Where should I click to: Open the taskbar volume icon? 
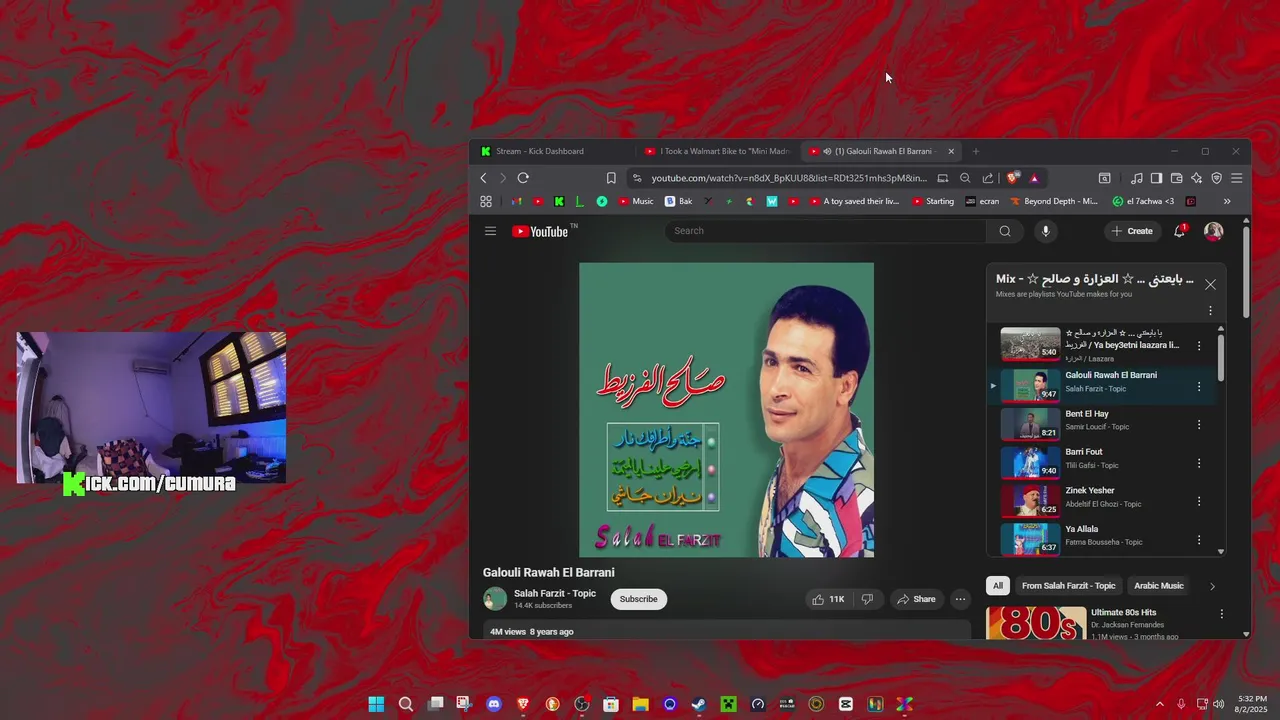tap(1219, 704)
